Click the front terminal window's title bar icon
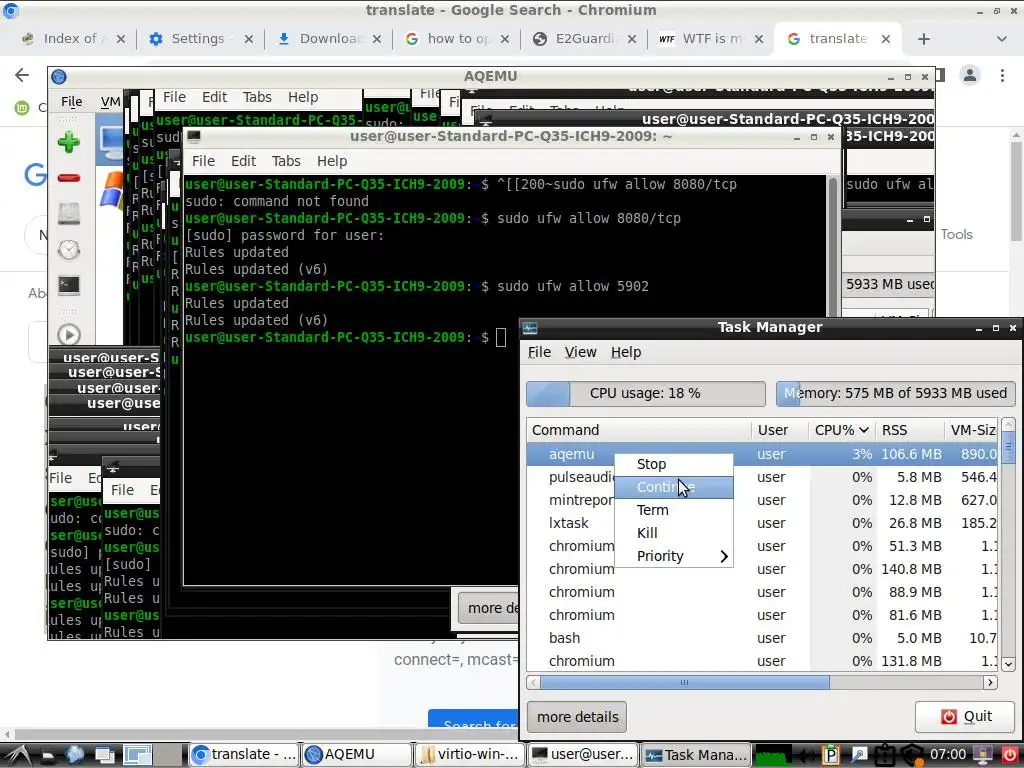Screen dimensions: 1024x768 tap(193, 136)
